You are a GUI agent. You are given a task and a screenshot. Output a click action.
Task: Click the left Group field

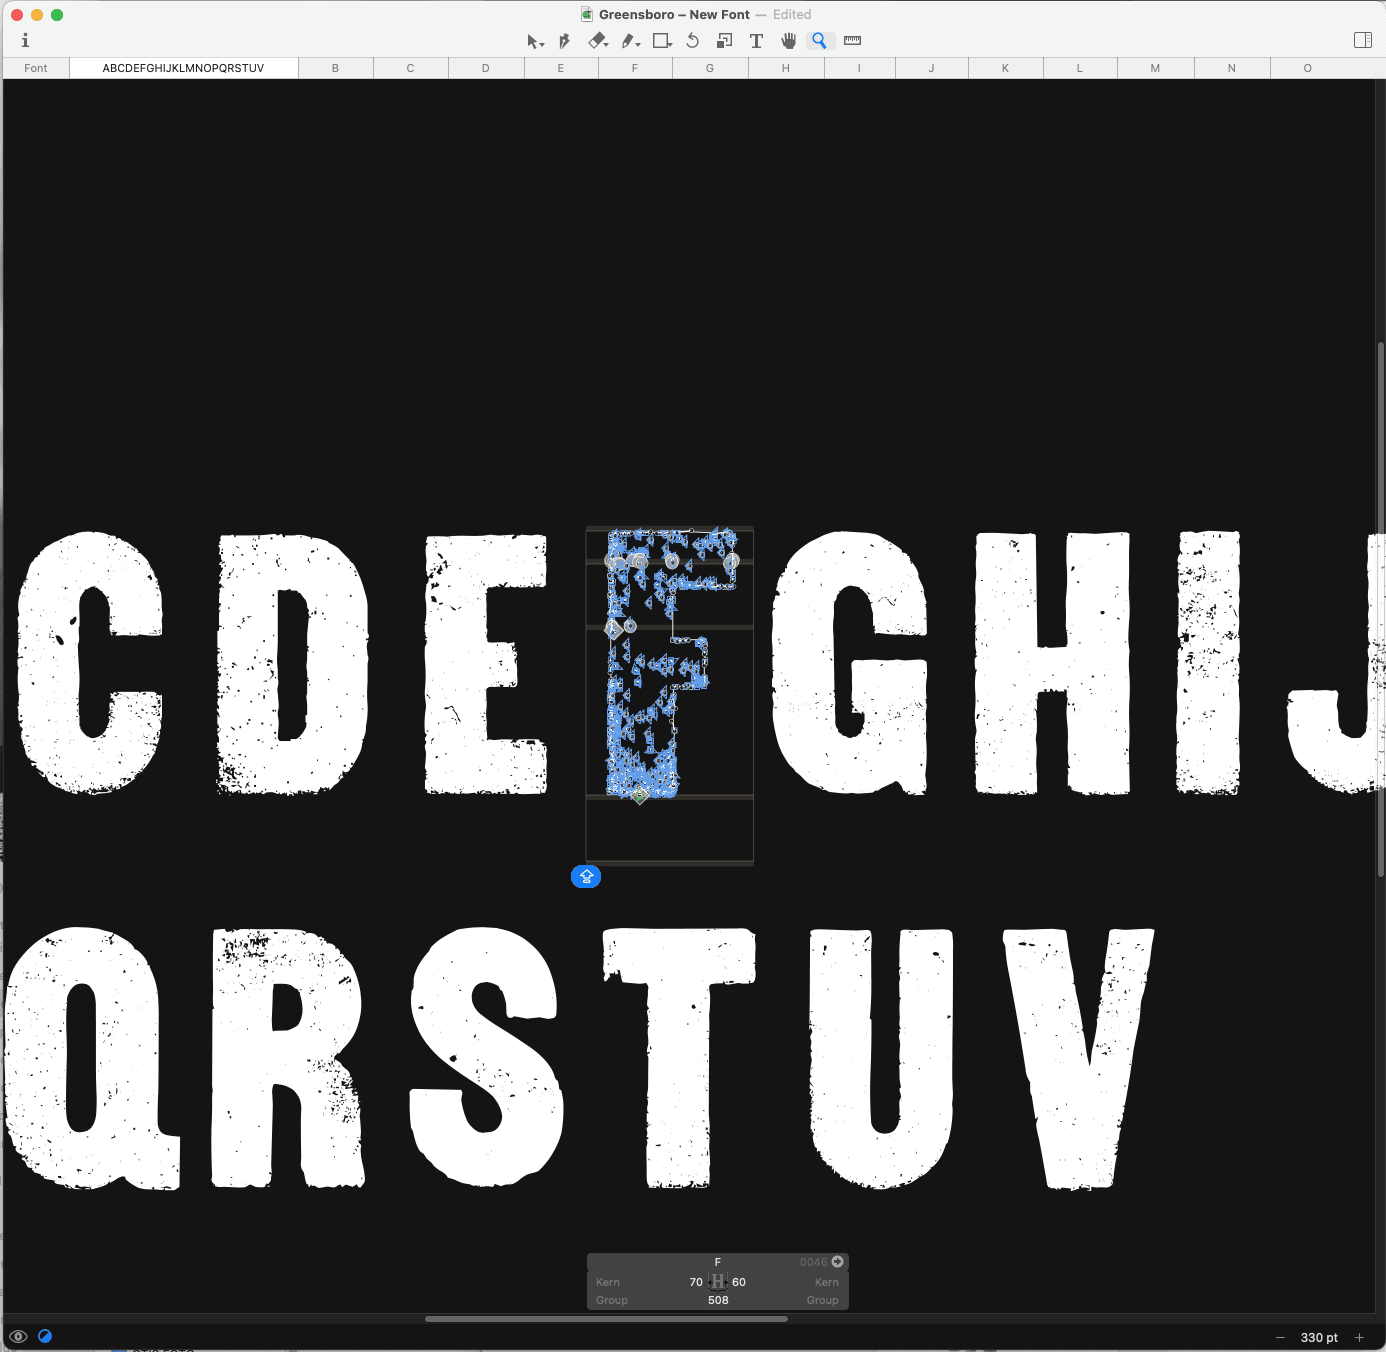612,1300
